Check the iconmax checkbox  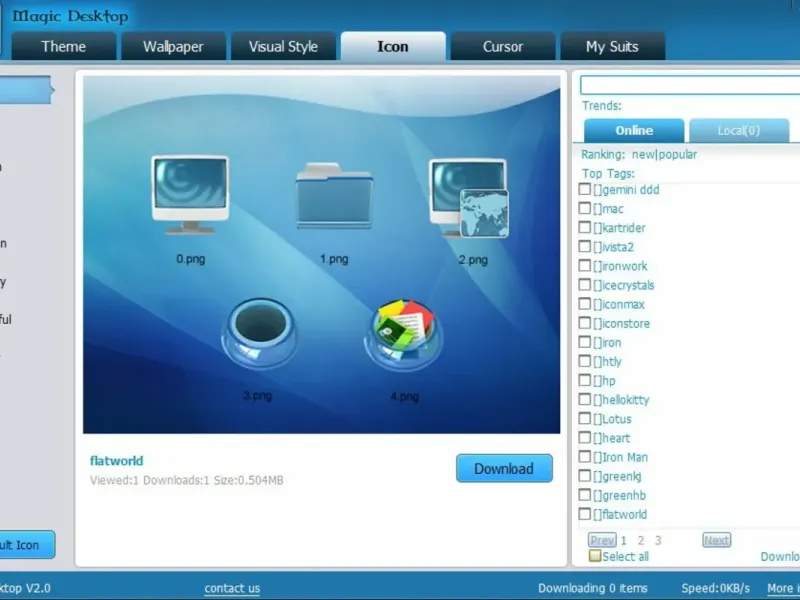[585, 304]
